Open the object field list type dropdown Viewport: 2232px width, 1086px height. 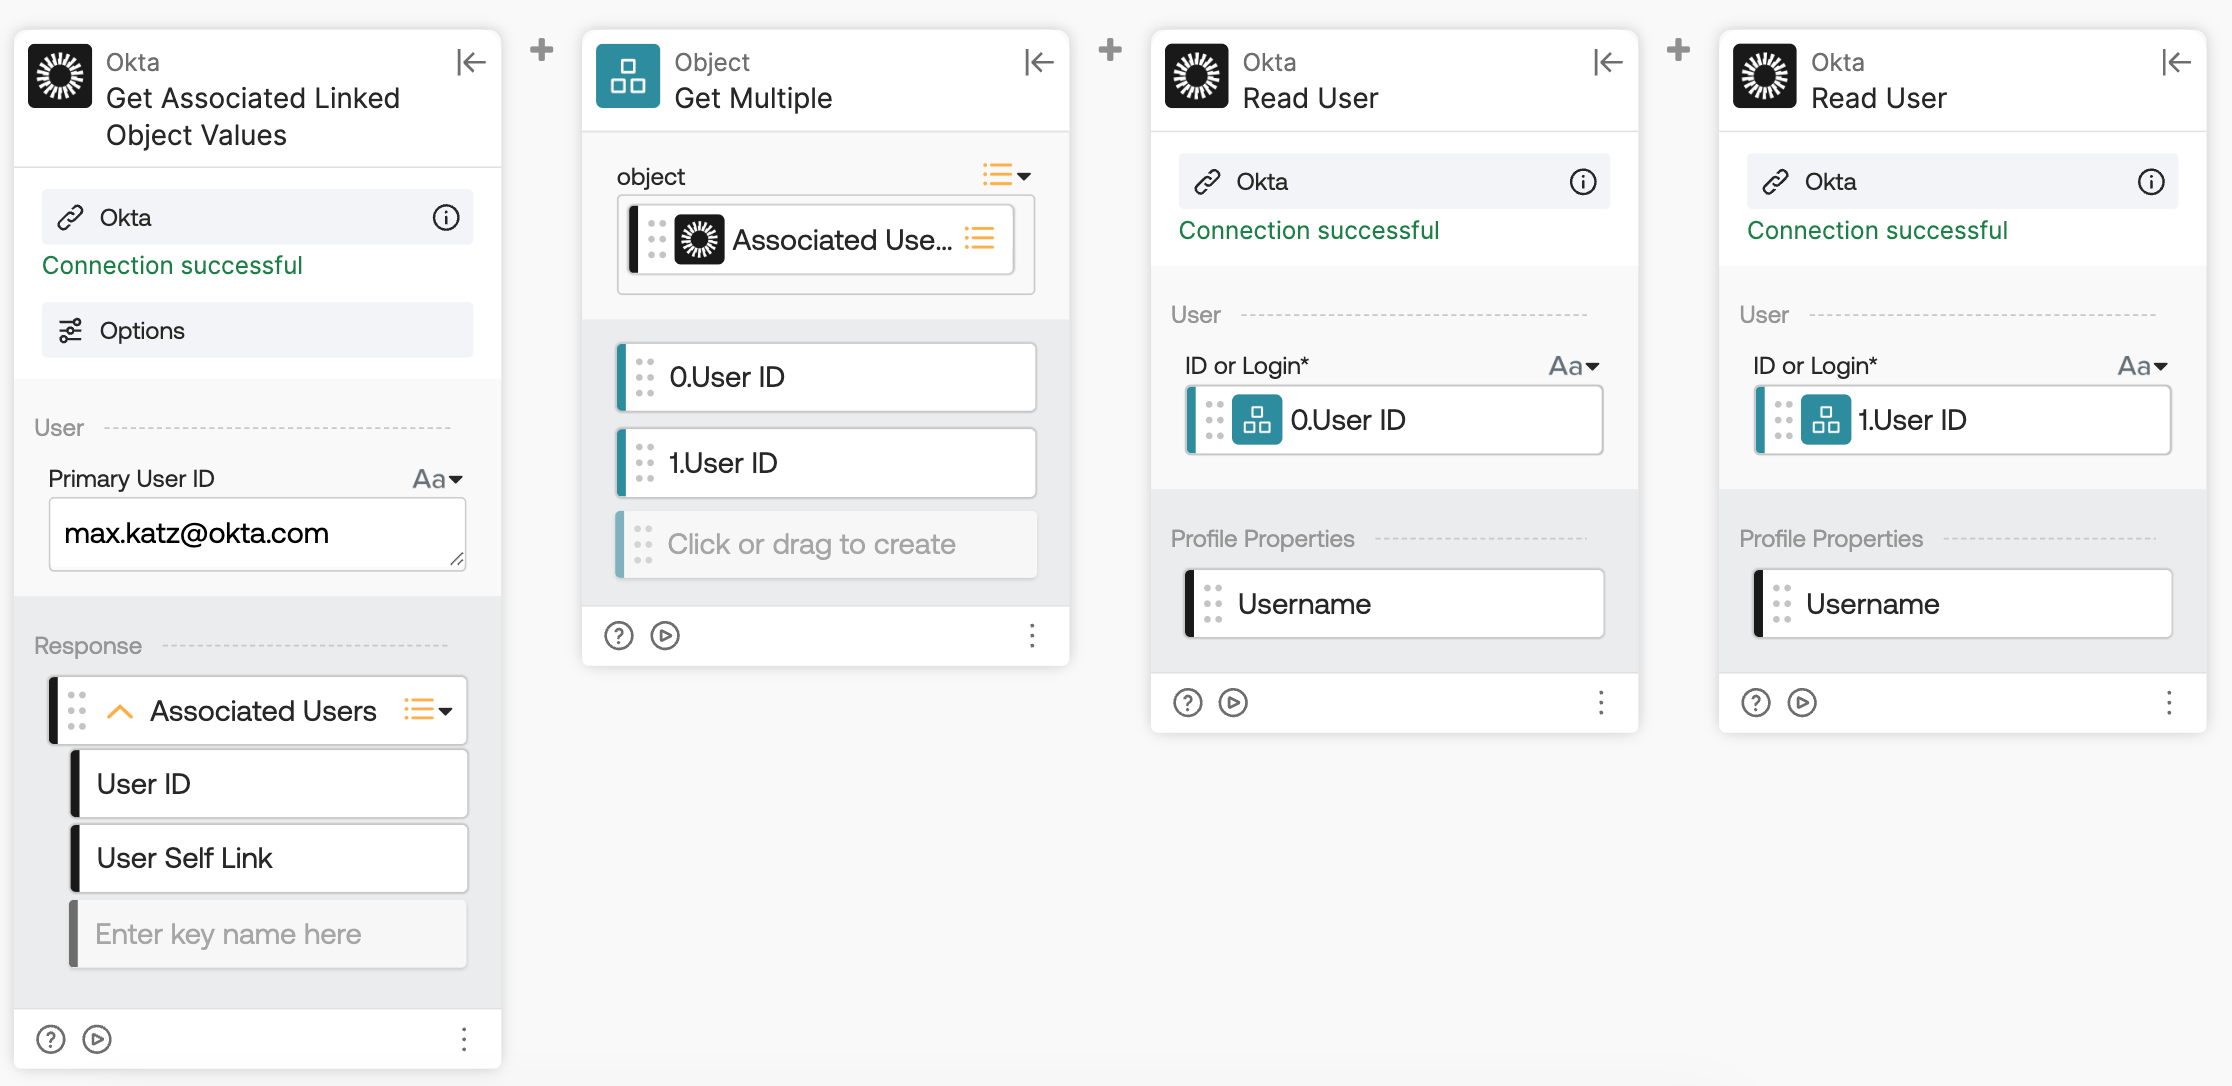(1006, 176)
